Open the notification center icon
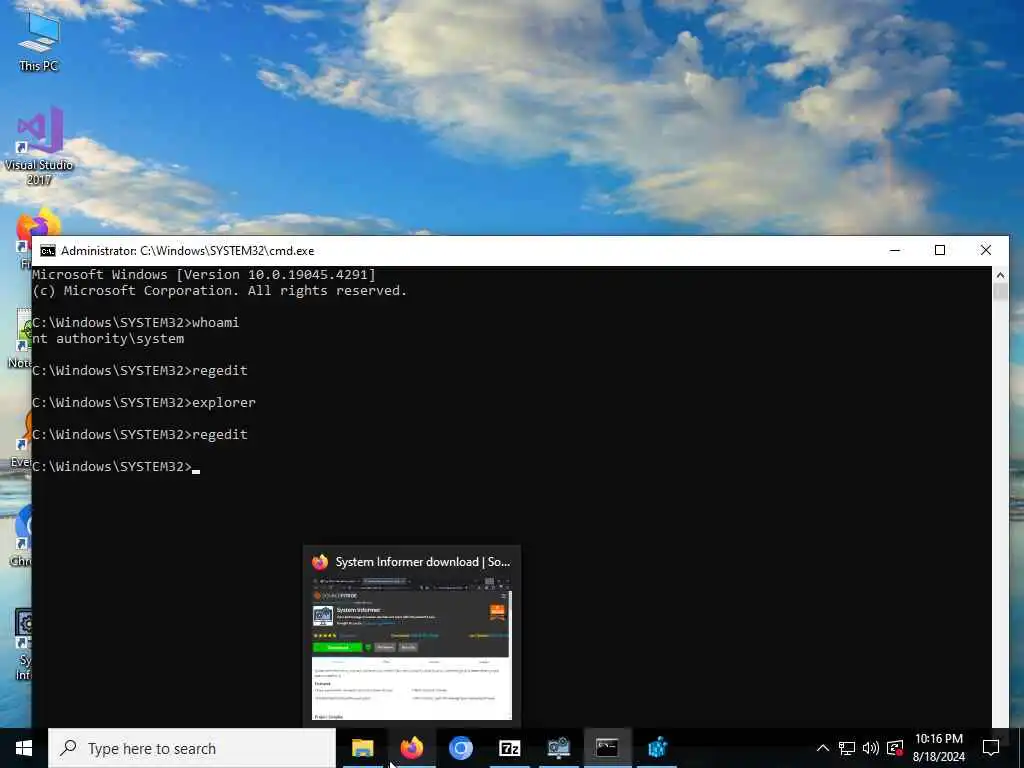 [x=991, y=748]
